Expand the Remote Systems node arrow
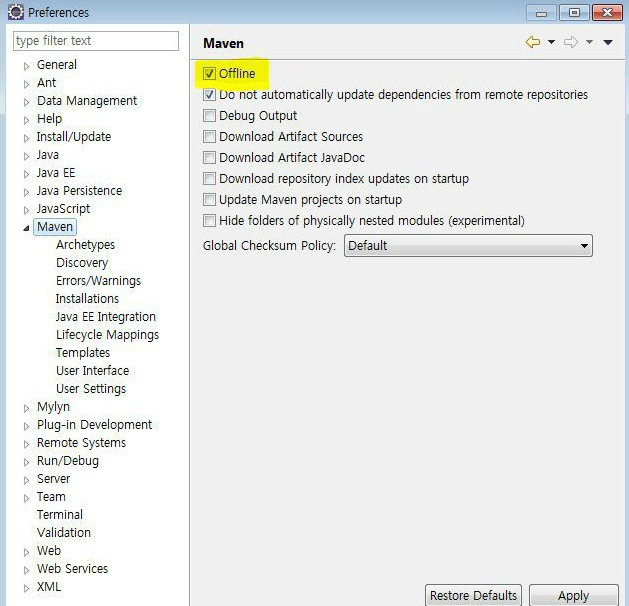 click(x=26, y=444)
